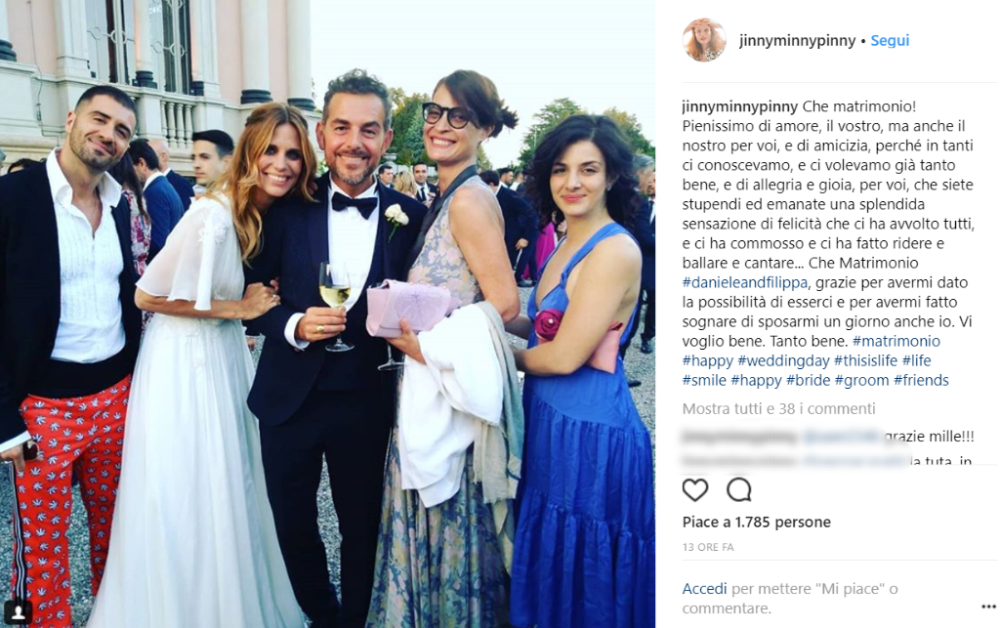Screen dimensions: 1000x628
Task: Open caption author jinnyminnypinny link
Action: tap(740, 106)
